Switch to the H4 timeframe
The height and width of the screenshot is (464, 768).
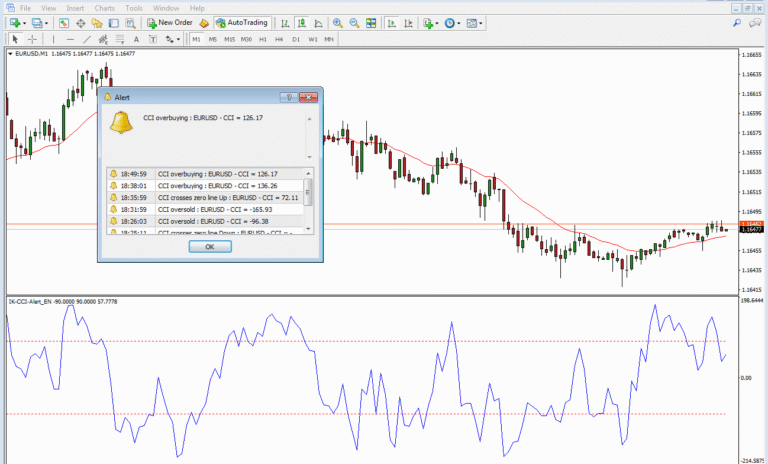tap(279, 39)
